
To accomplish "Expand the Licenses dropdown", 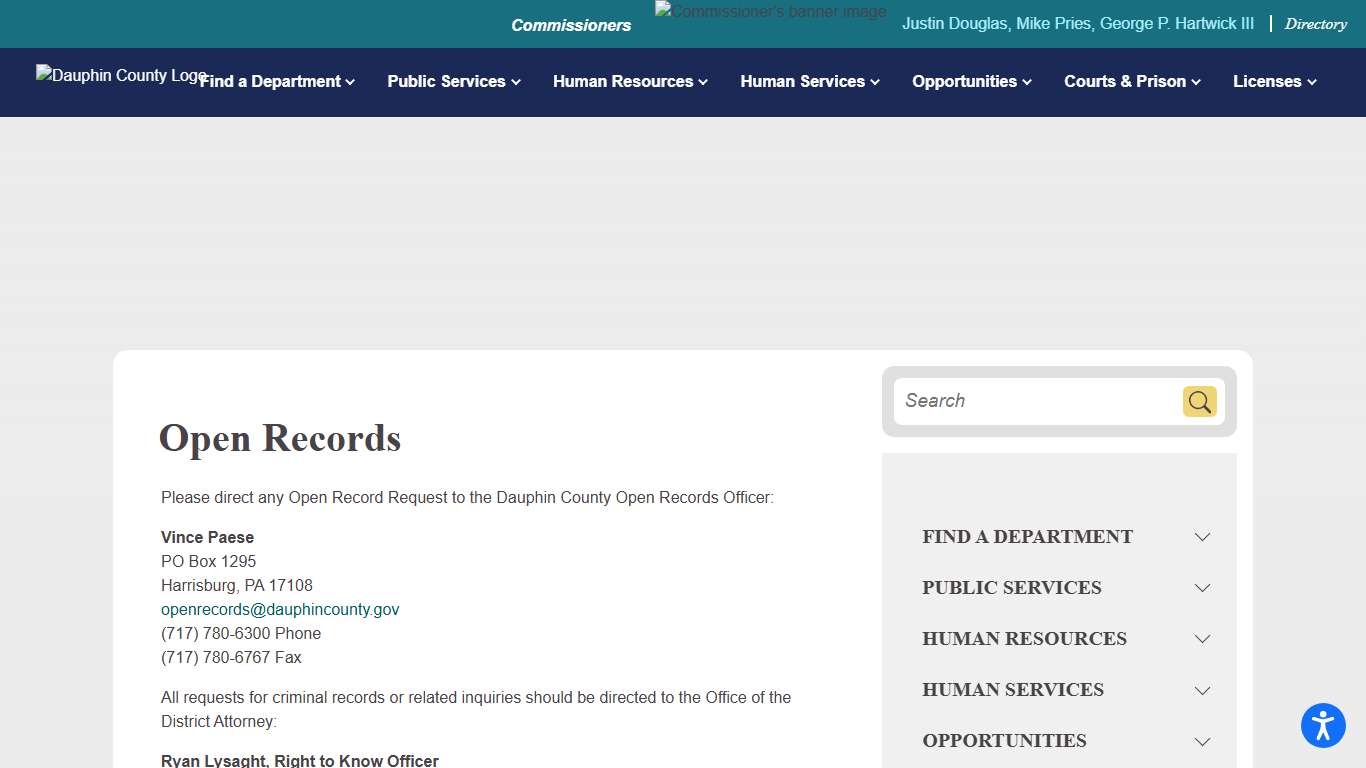I will click(x=1273, y=82).
